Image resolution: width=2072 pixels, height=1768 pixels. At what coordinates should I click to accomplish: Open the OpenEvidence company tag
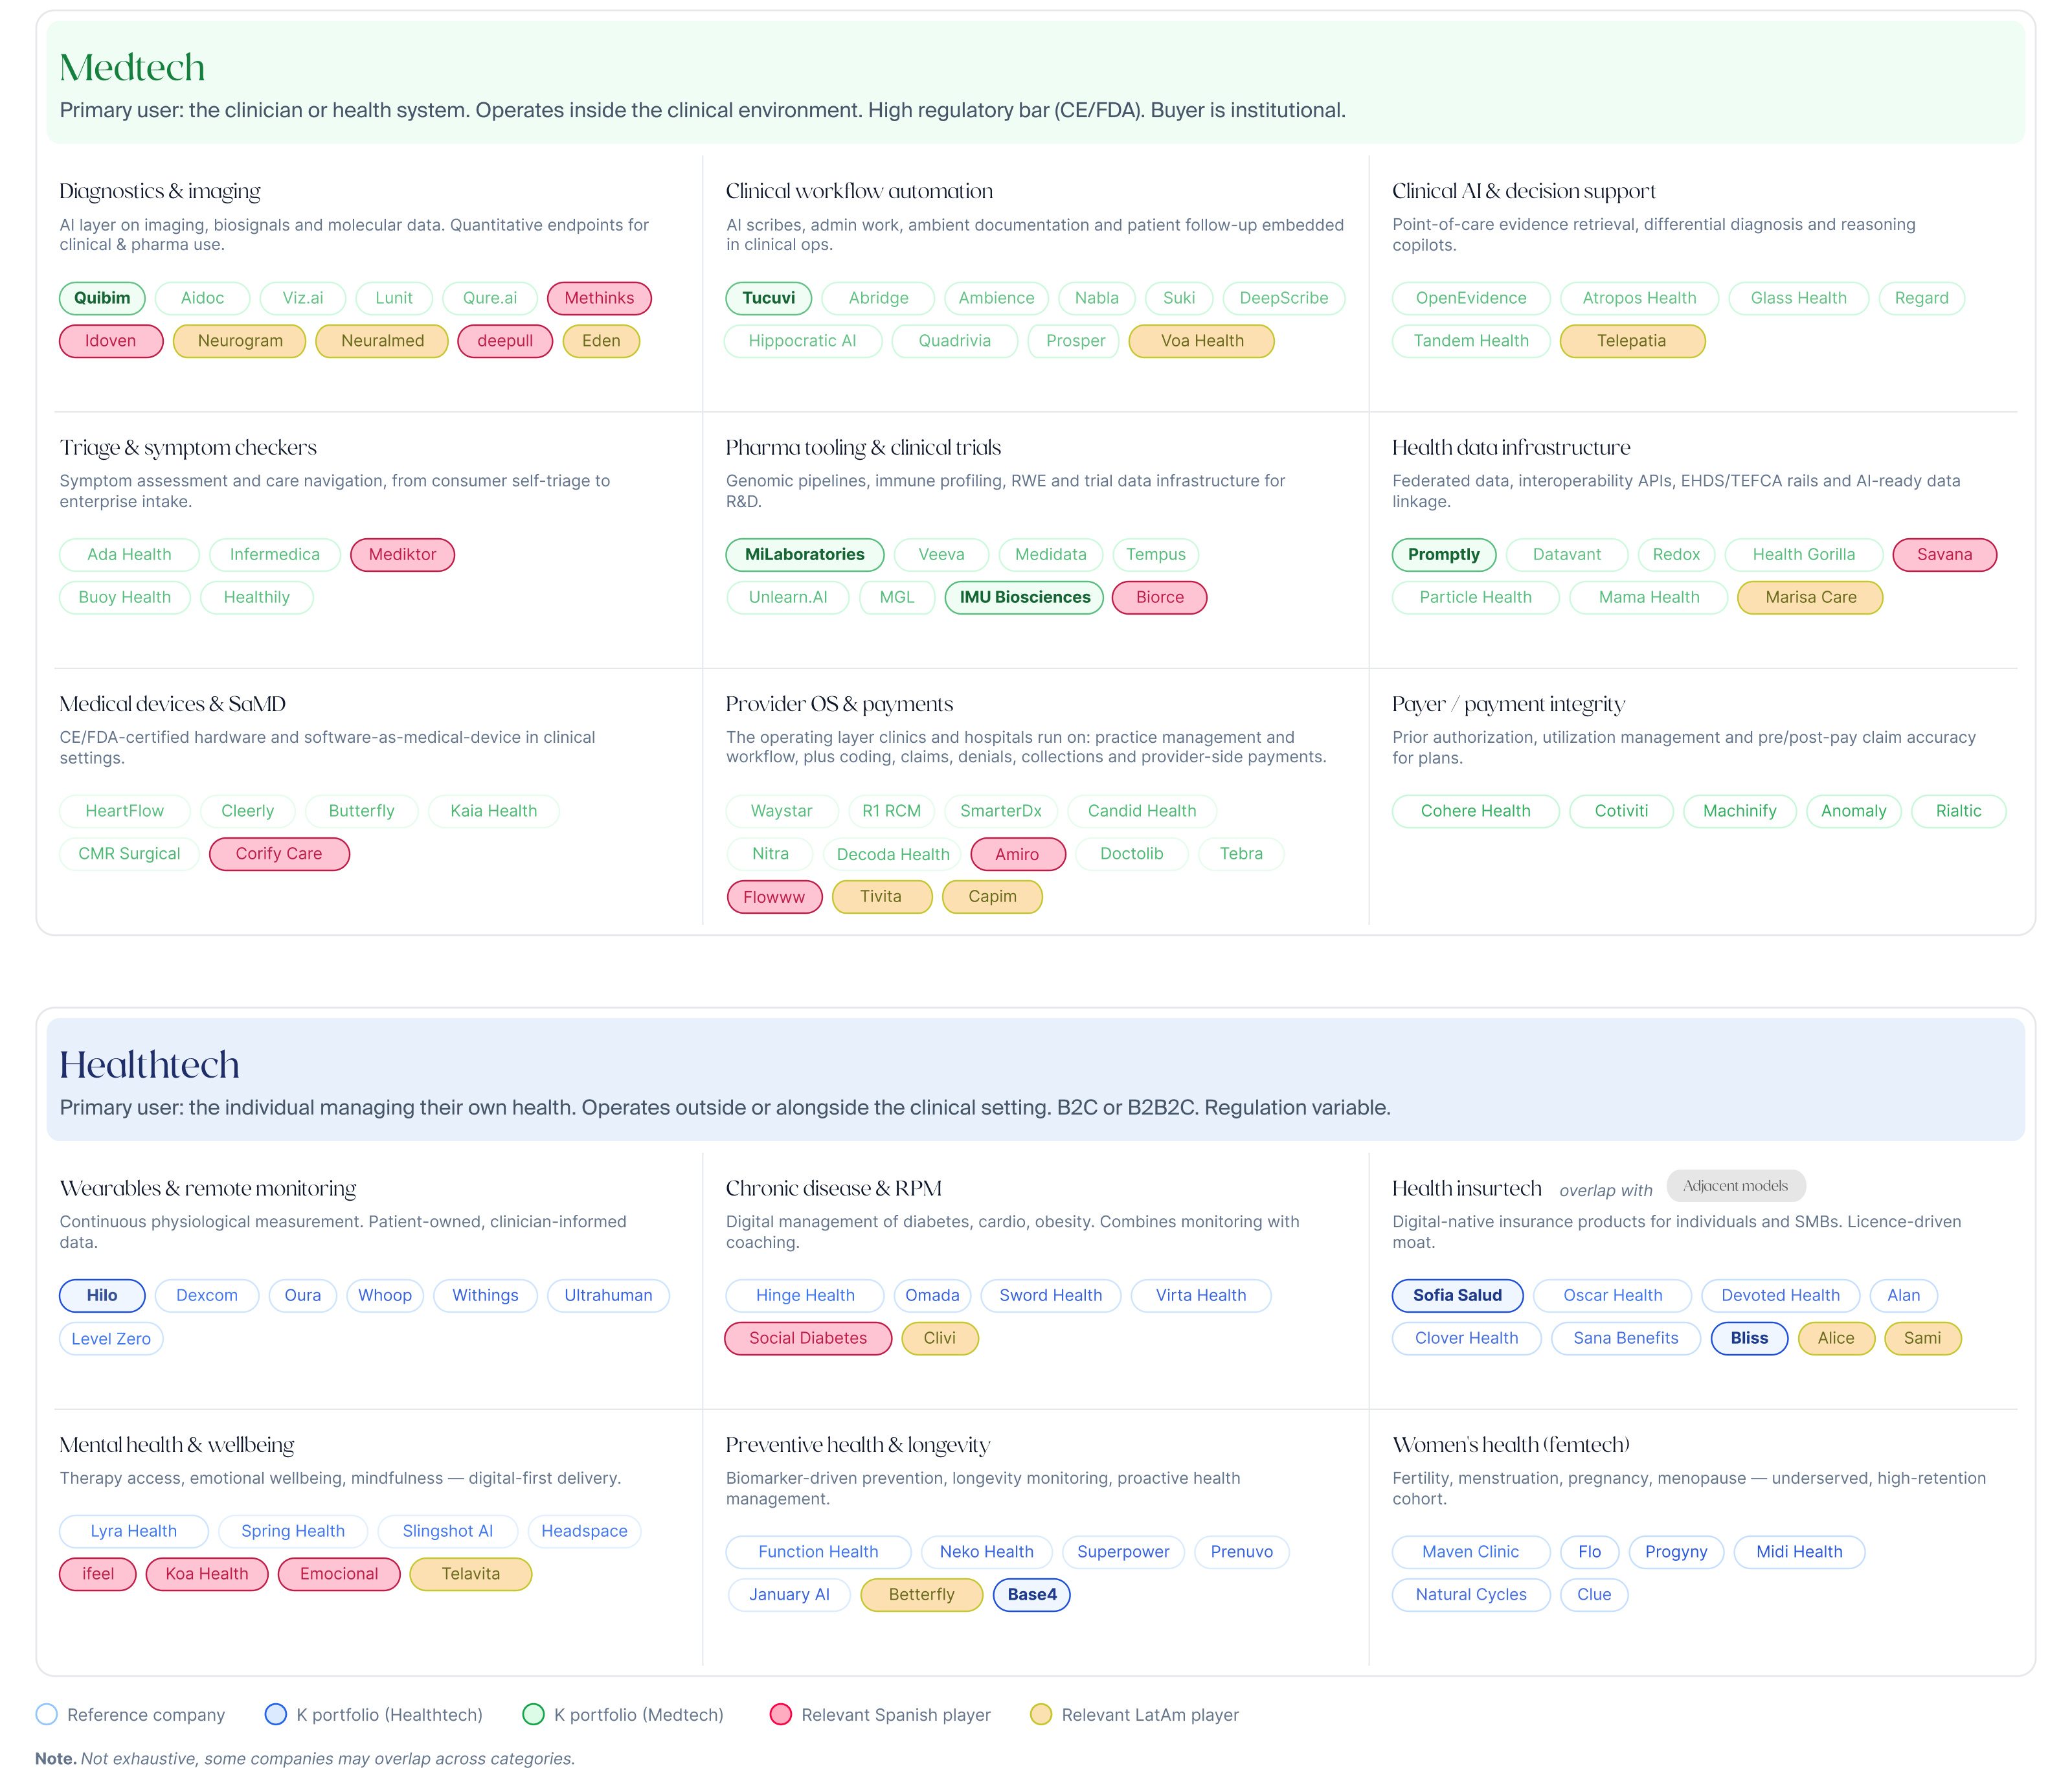click(x=1470, y=298)
